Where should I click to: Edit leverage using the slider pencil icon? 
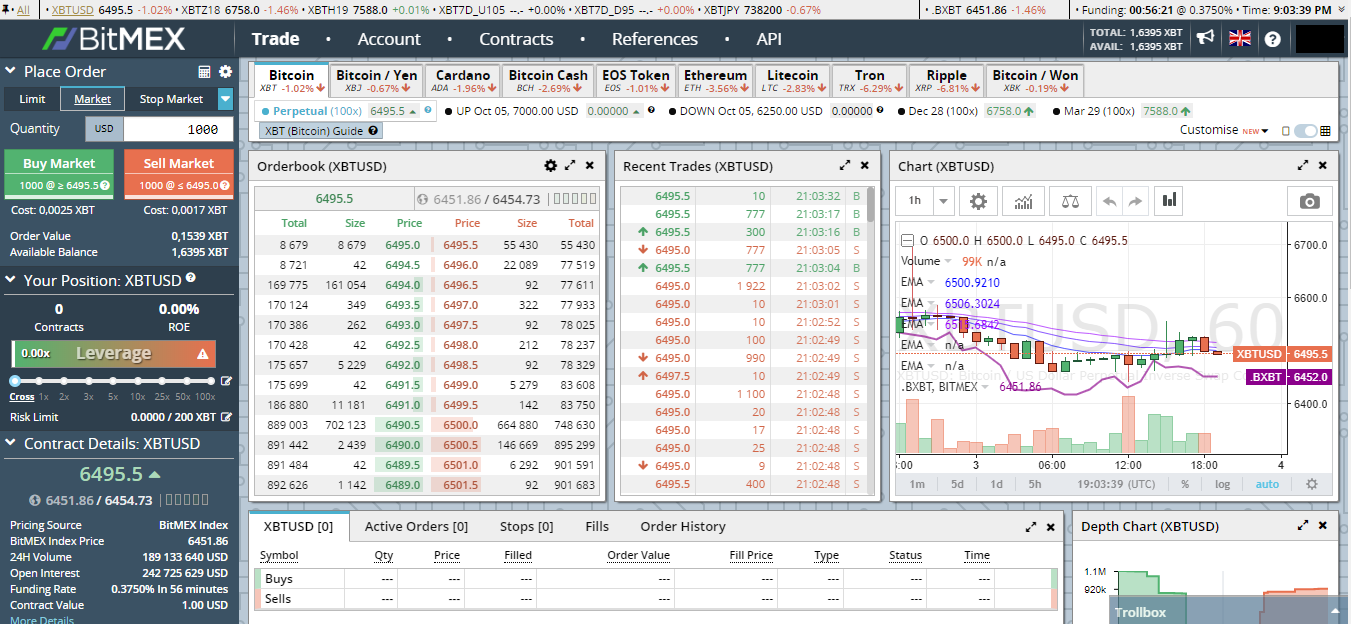pos(226,381)
